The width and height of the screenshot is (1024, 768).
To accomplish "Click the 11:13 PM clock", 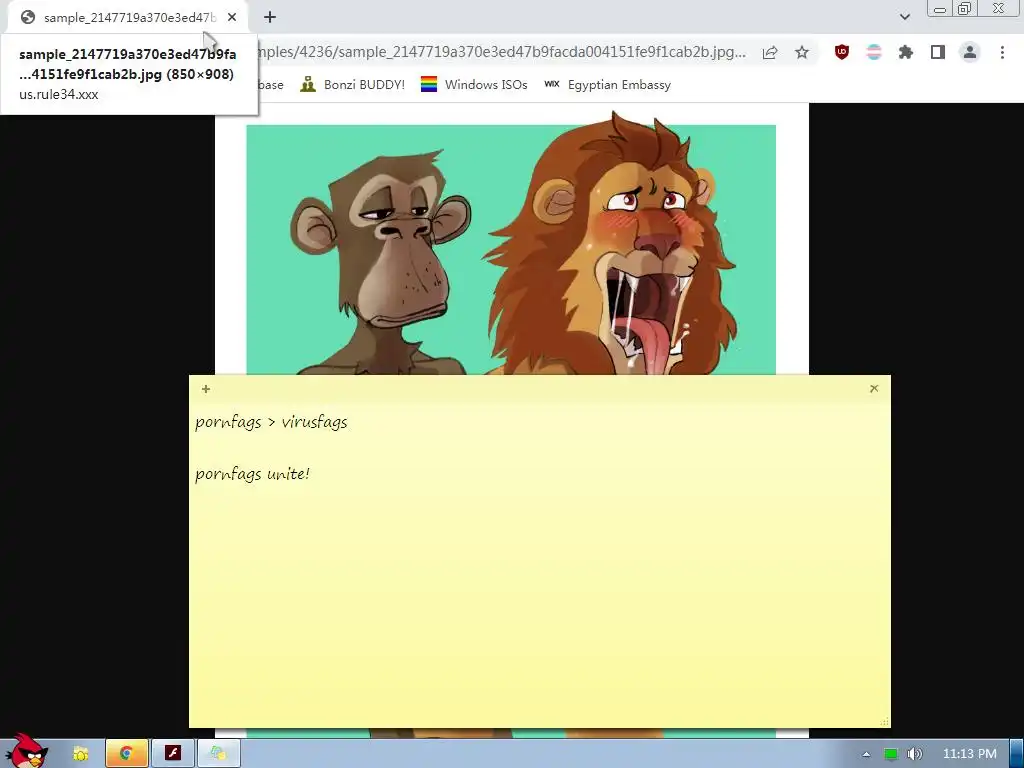I will [x=970, y=754].
